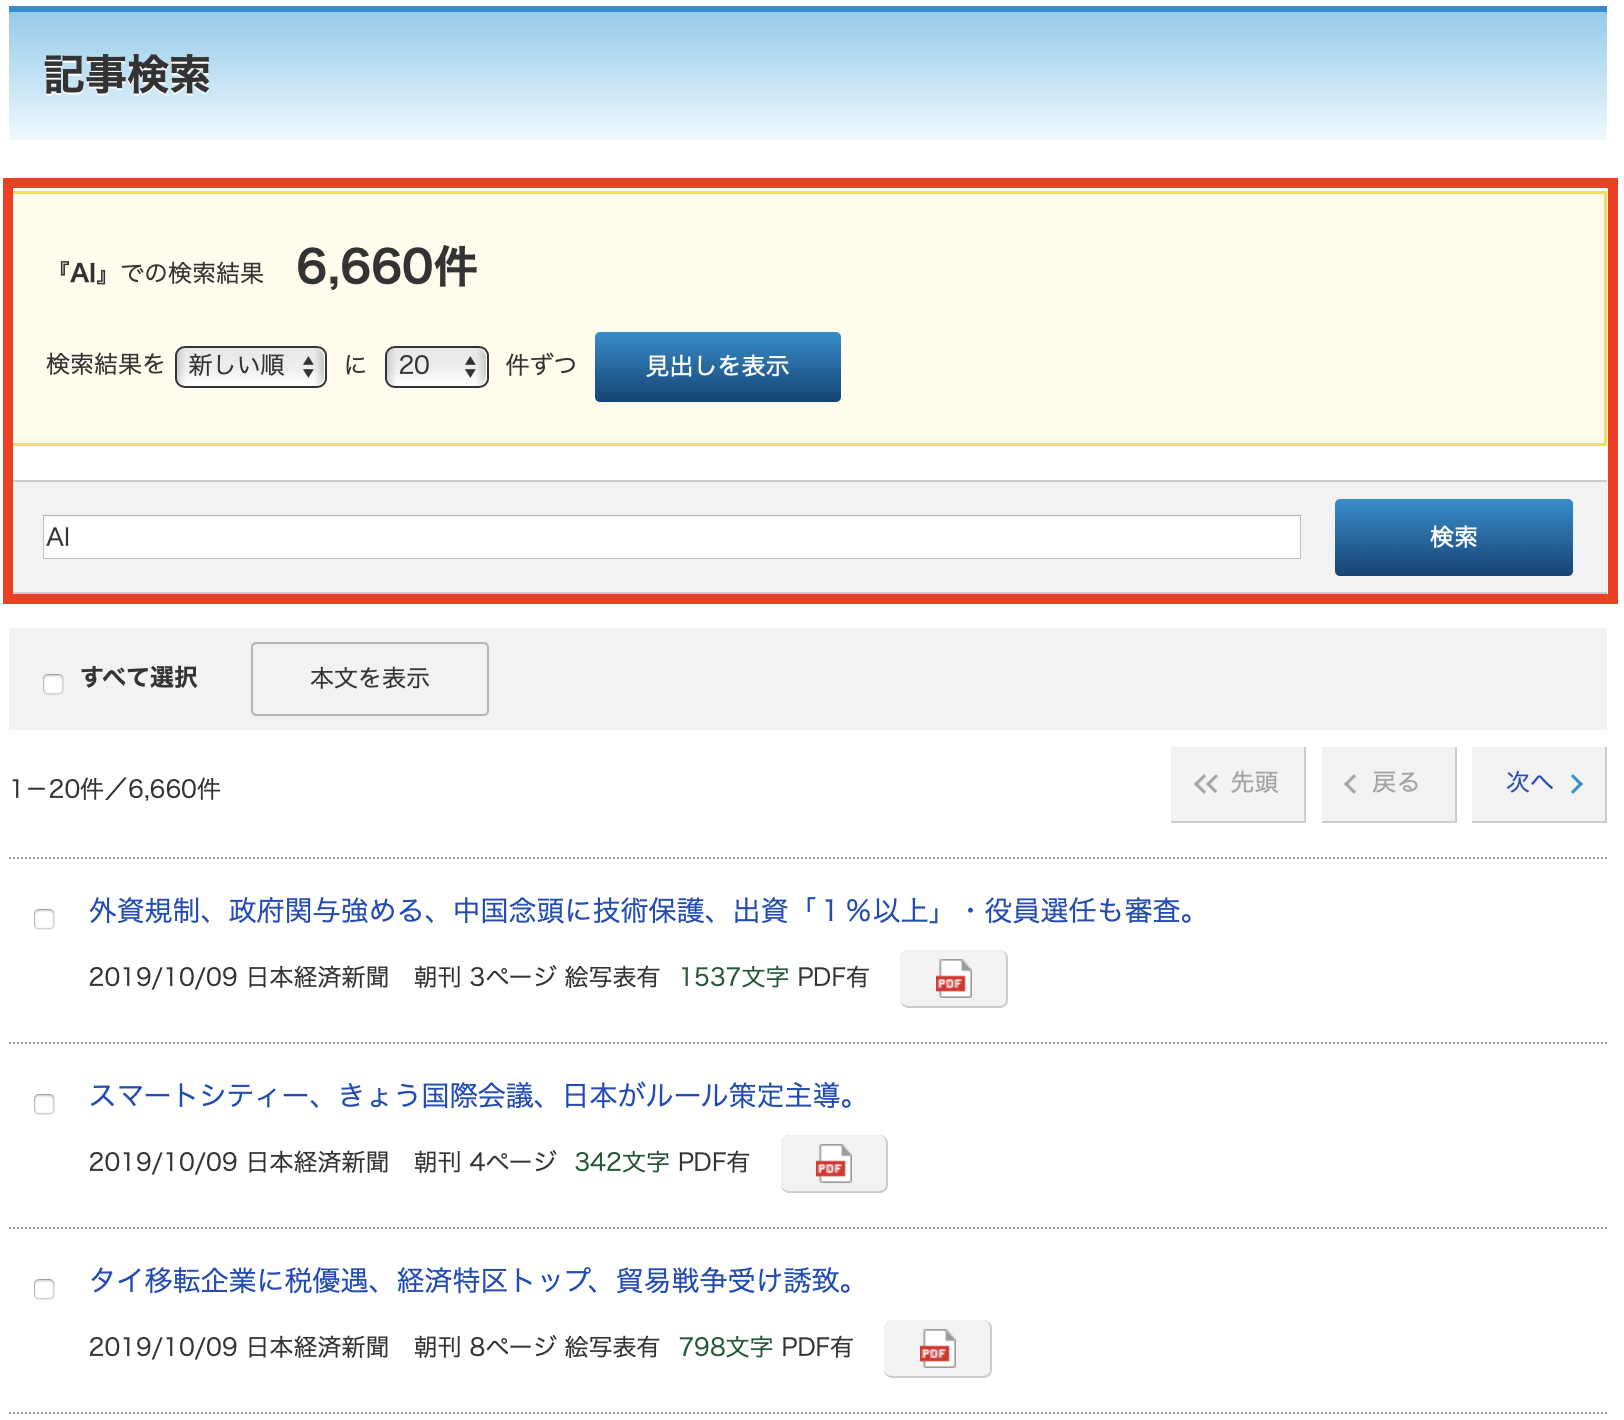This screenshot has height=1420, width=1624.
Task: Select checkbox for スマートシティー article
Action: point(44,1104)
